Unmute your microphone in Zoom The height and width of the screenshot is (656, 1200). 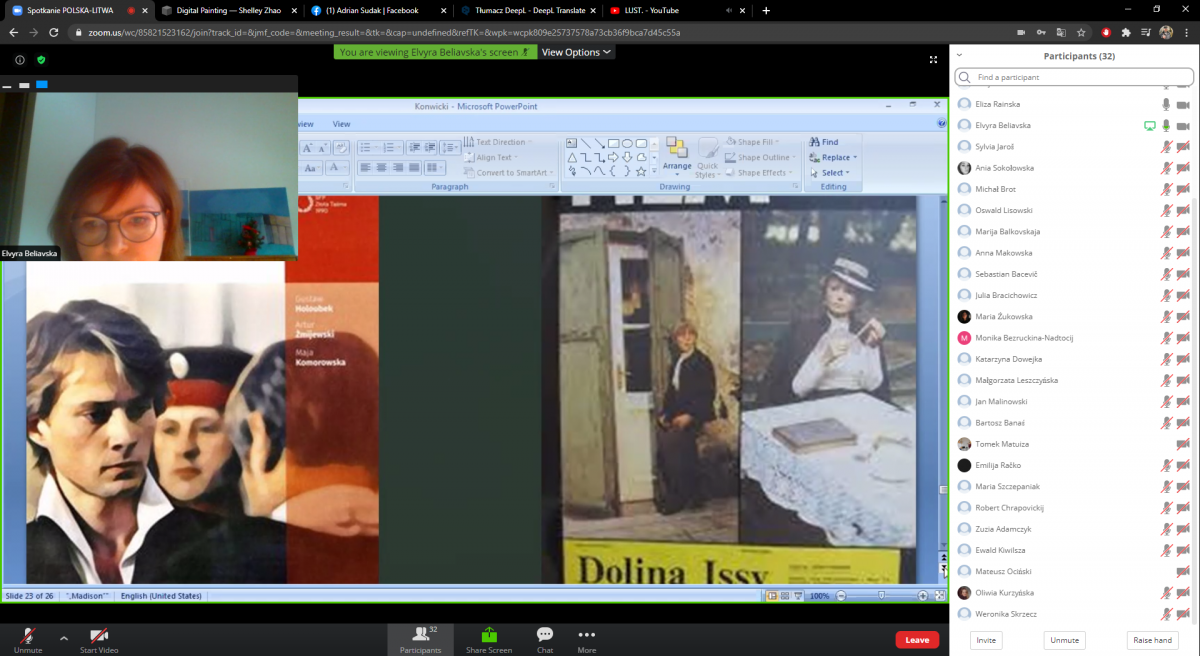(x=27, y=639)
